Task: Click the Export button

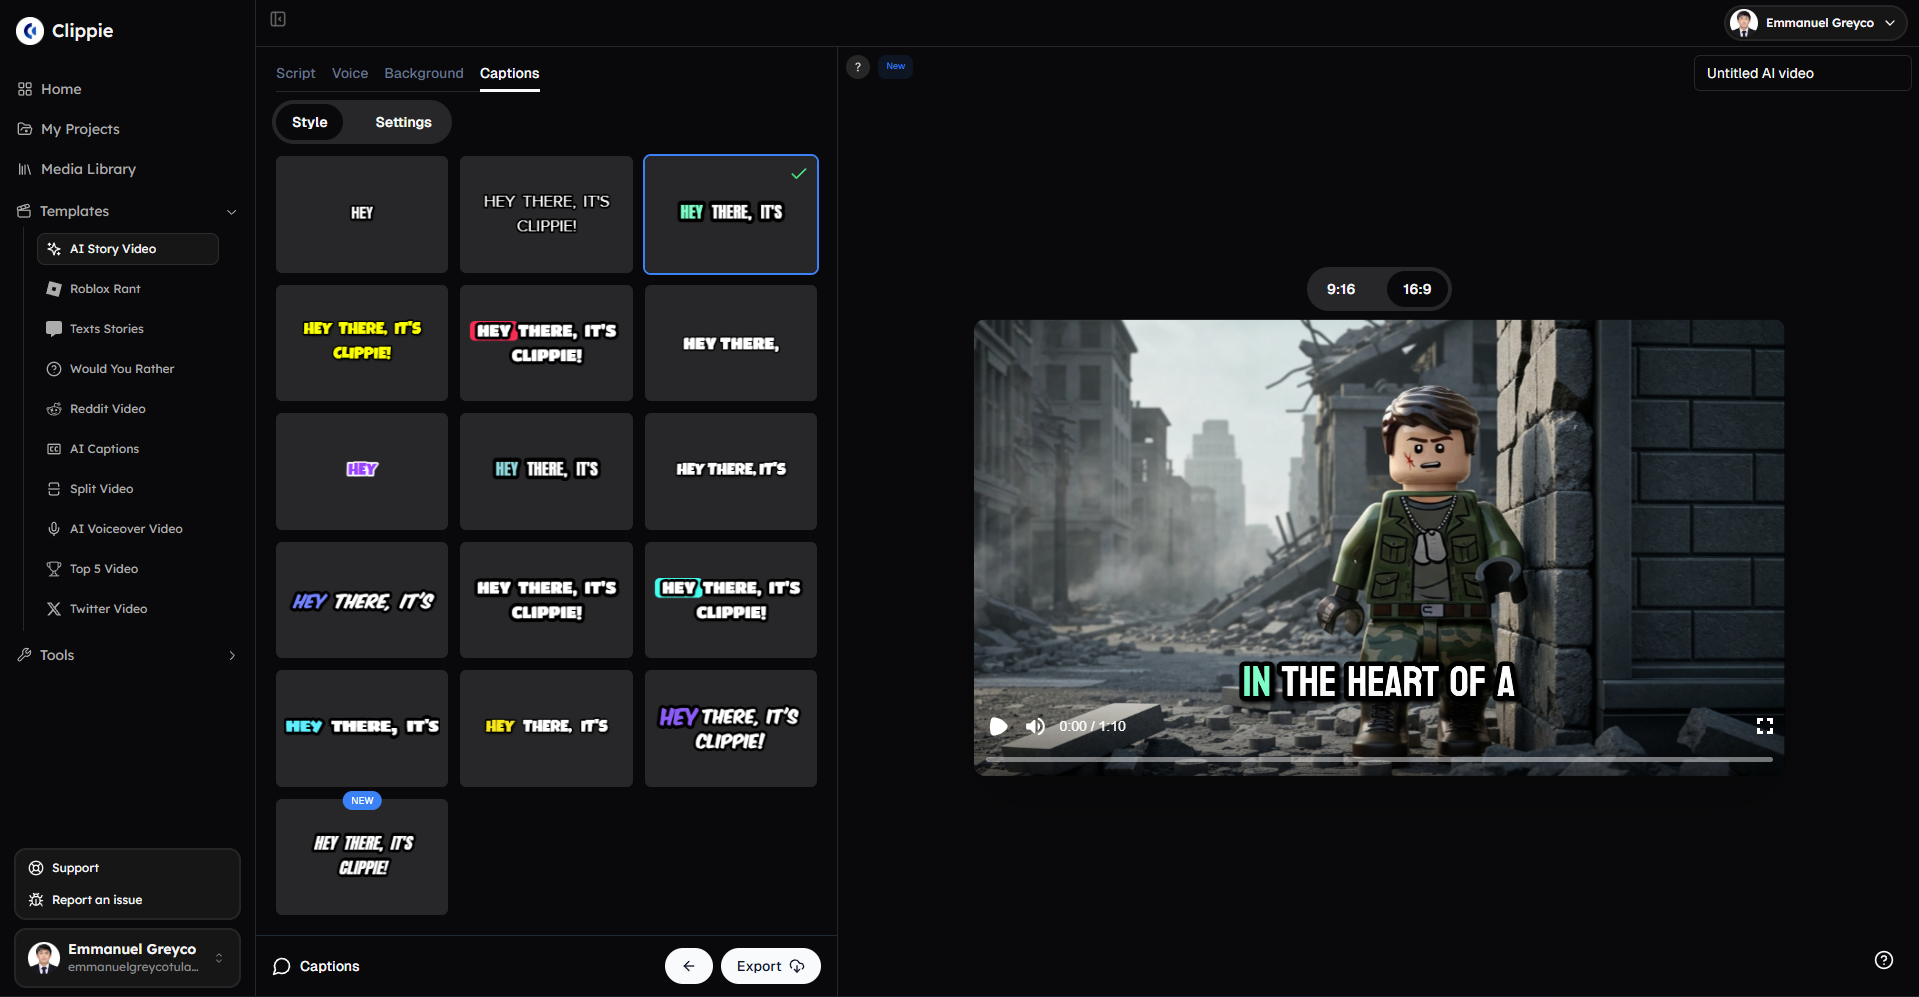Action: point(771,966)
